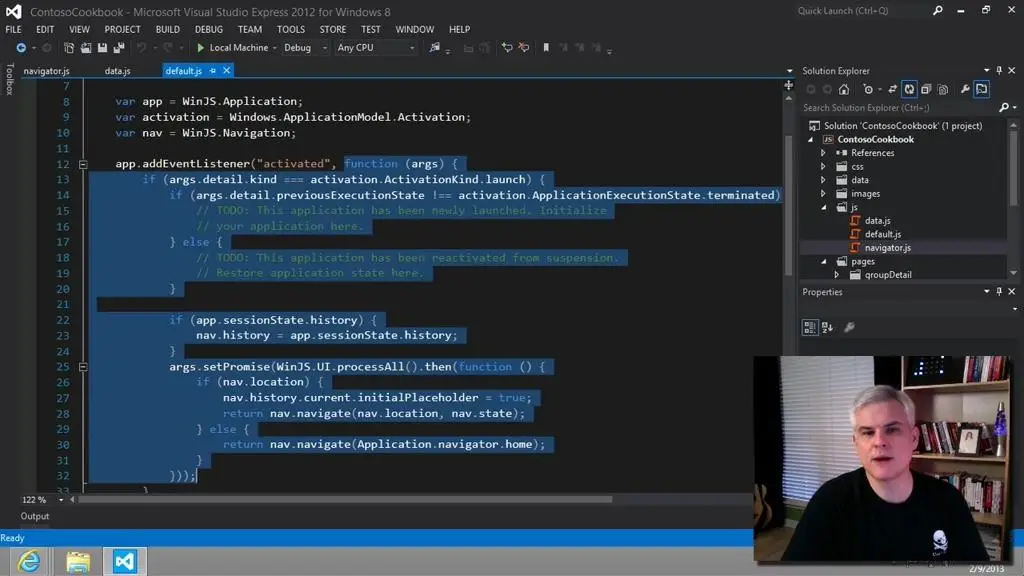The height and width of the screenshot is (576, 1024).
Task: Click the Collapse All icon in Solution Explorer
Action: [x=926, y=89]
